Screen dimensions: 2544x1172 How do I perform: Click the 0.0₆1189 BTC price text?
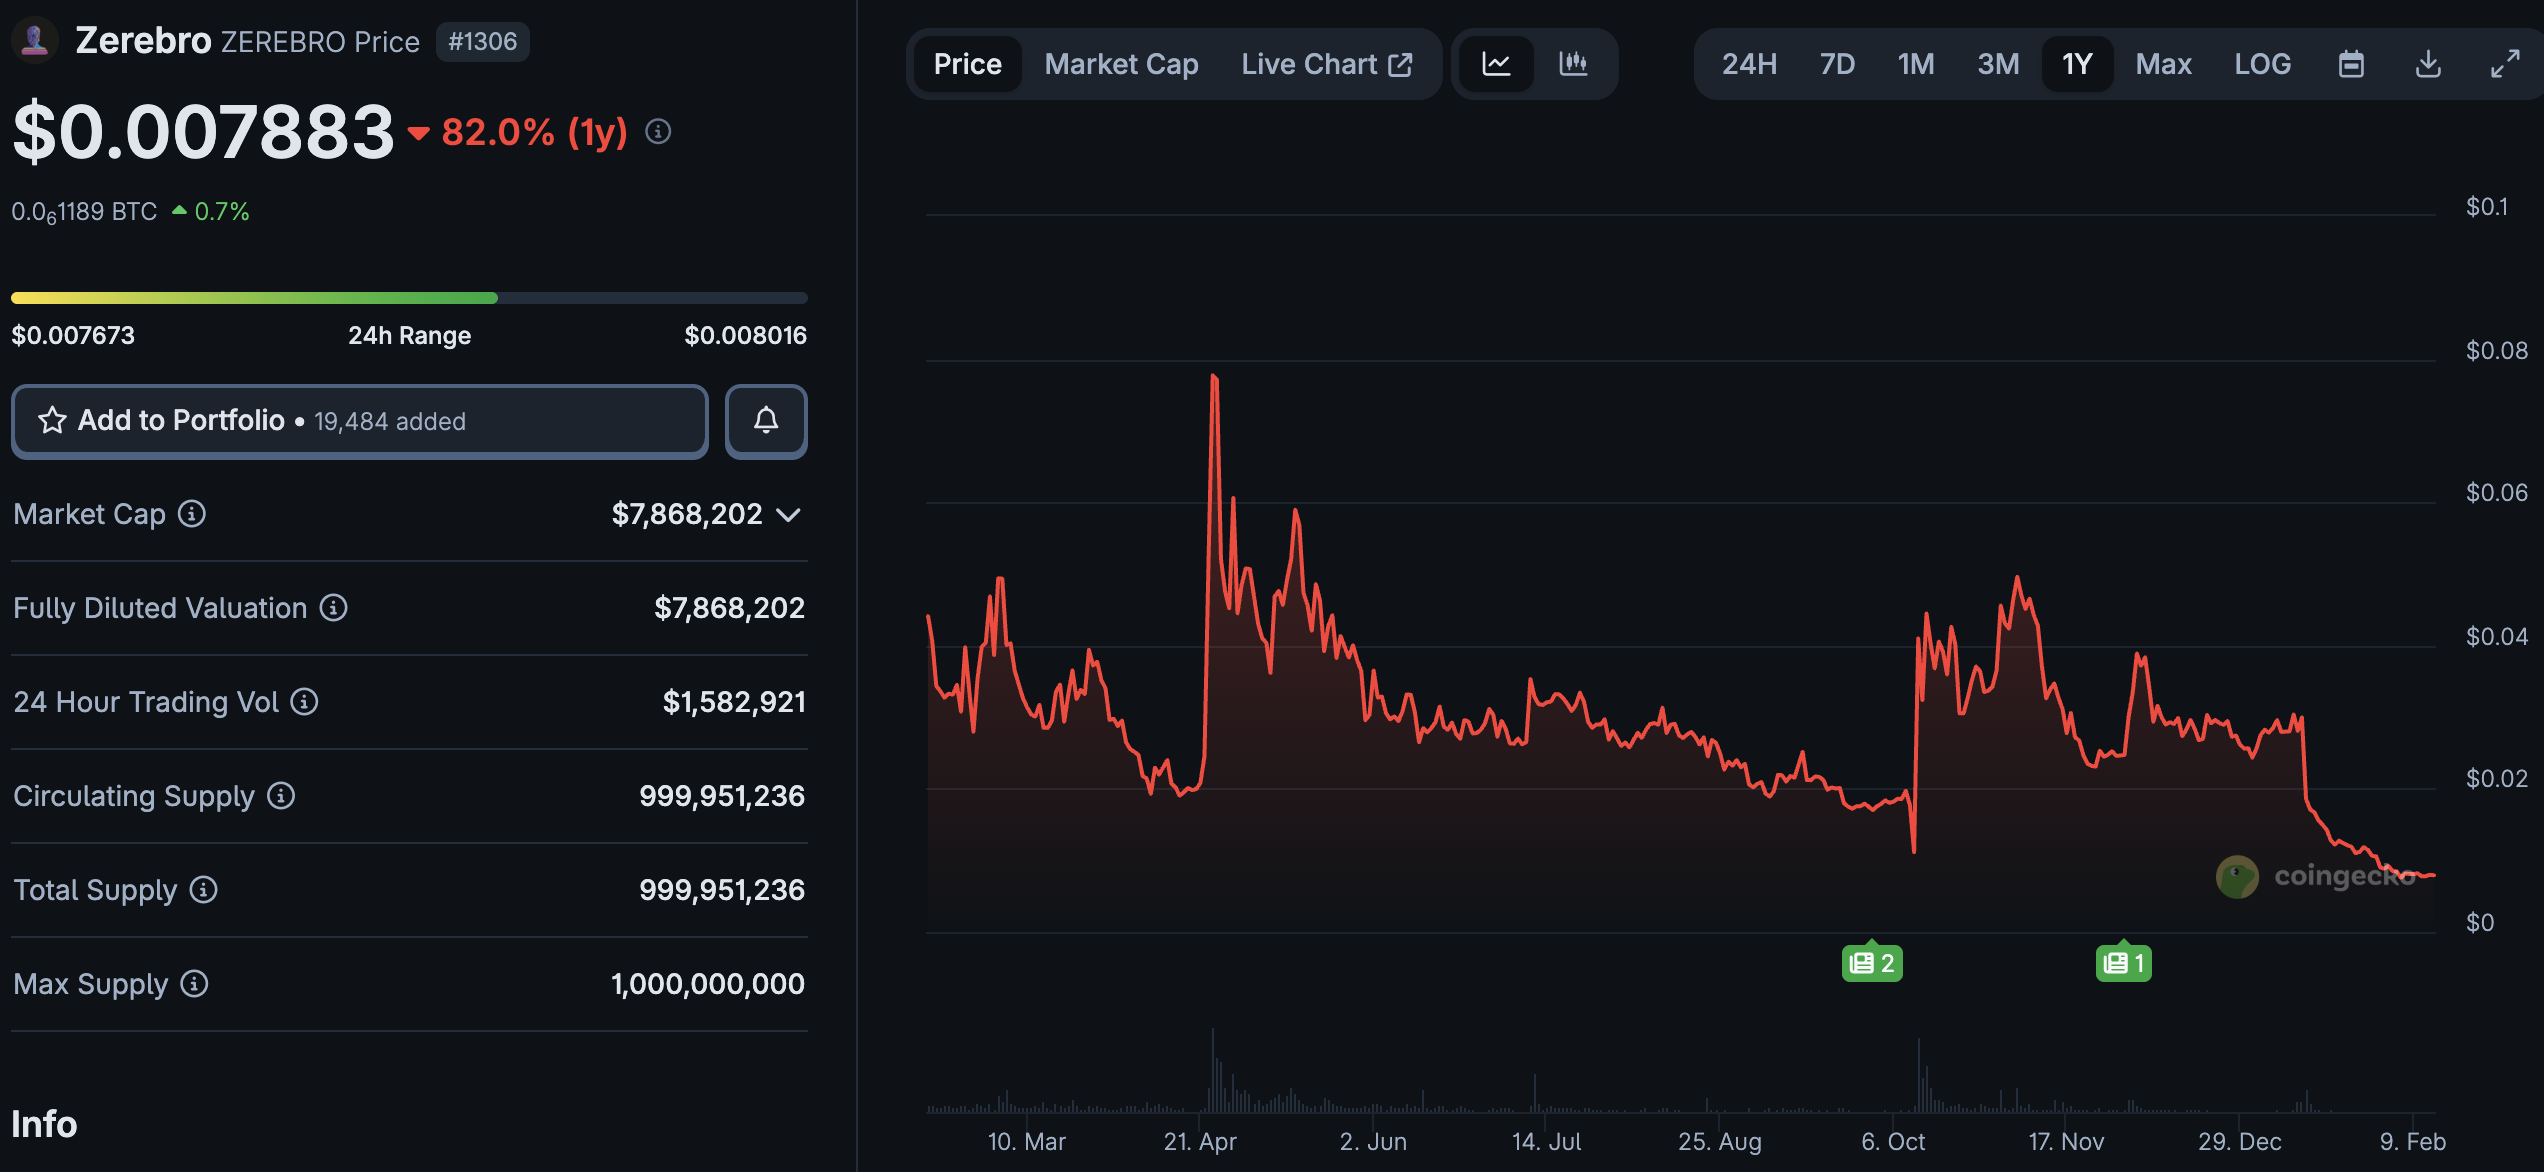[x=84, y=212]
